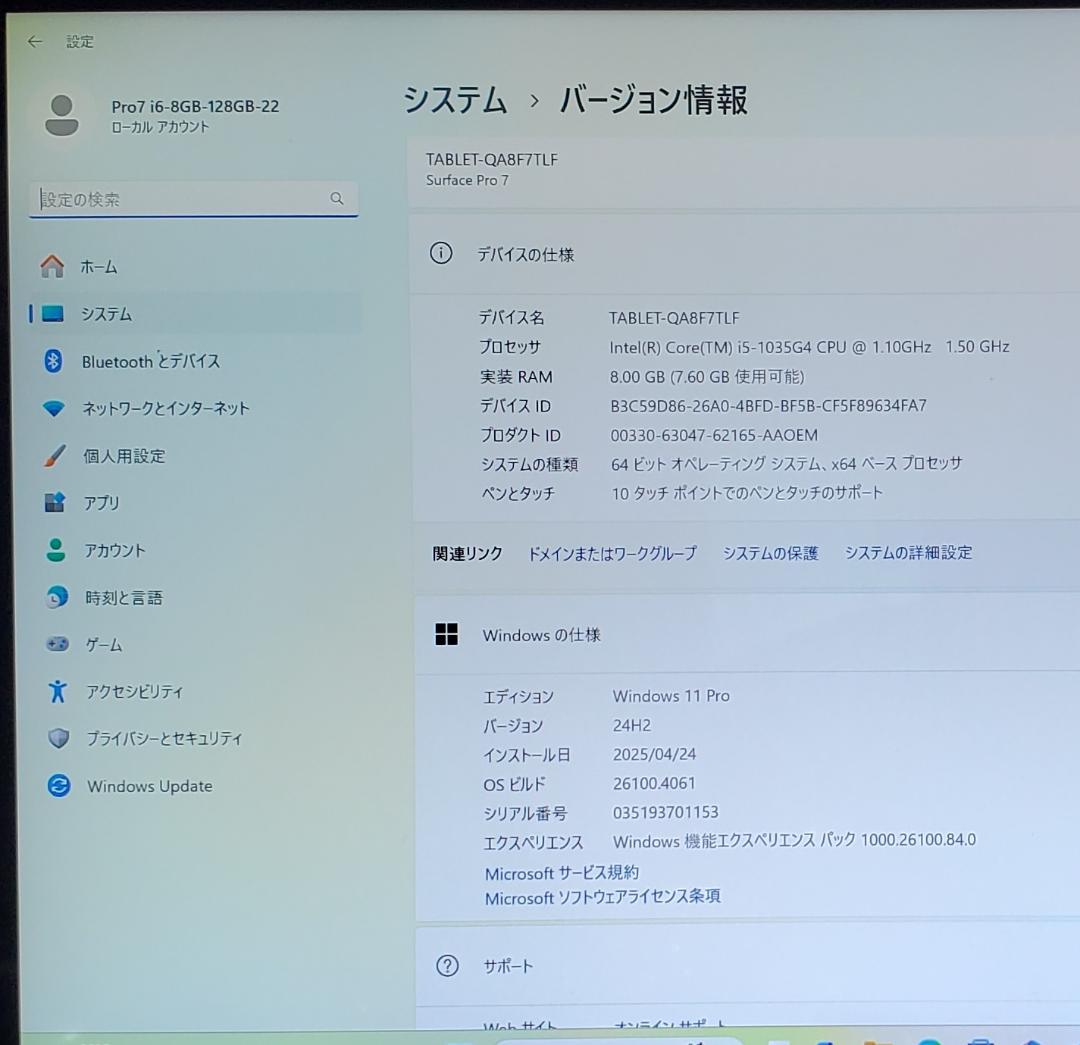Open the システムの詳細設定 link
This screenshot has height=1045, width=1080.
[x=907, y=553]
